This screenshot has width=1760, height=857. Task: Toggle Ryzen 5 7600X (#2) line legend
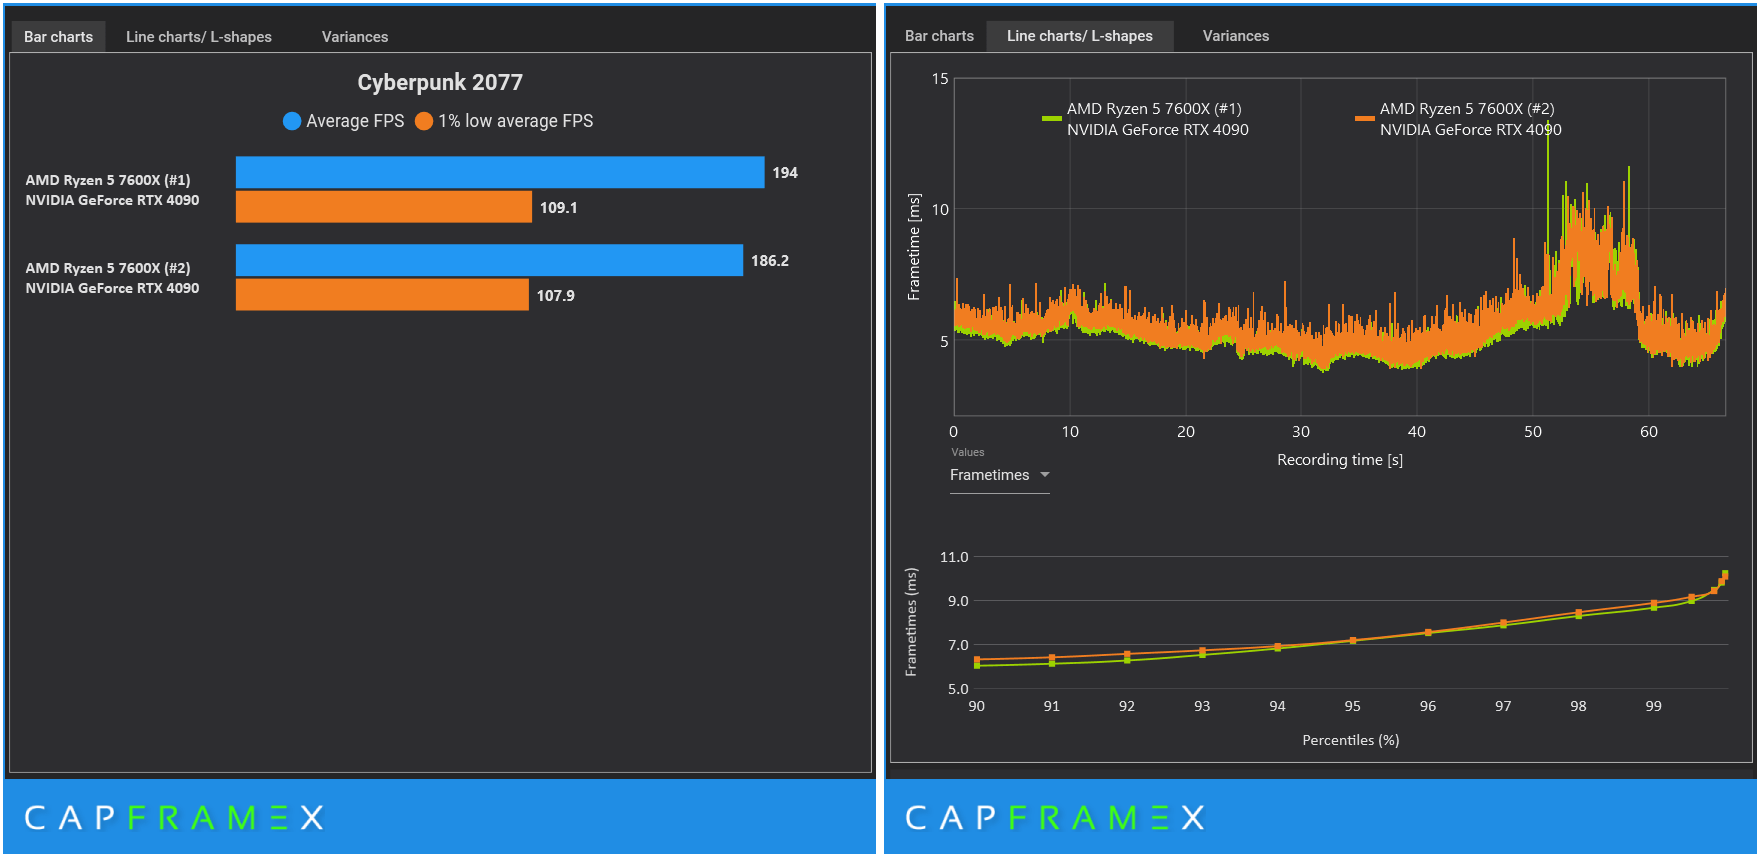pyautogui.click(x=1458, y=119)
